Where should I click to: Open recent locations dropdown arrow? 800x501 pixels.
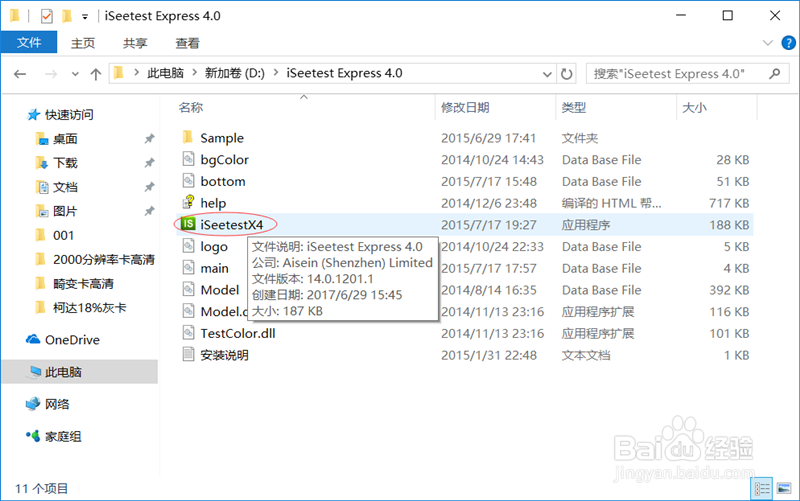[x=75, y=74]
